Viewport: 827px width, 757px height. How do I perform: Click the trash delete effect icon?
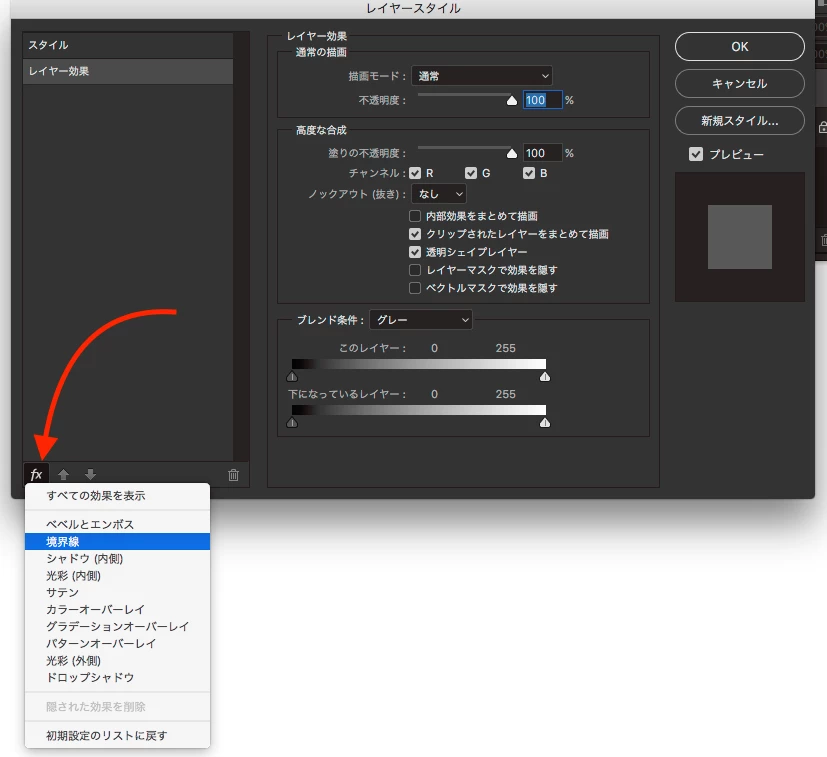pos(233,475)
